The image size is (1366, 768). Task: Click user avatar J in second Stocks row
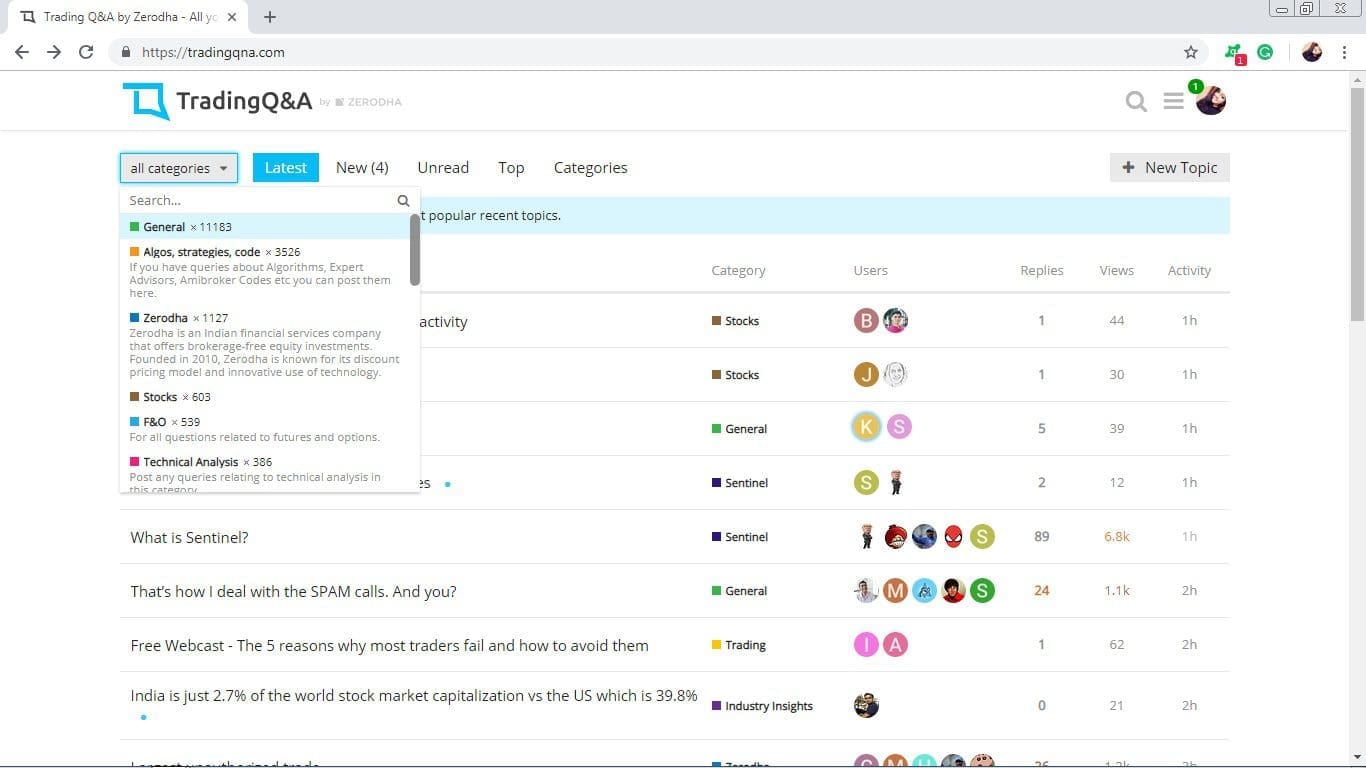coord(866,374)
